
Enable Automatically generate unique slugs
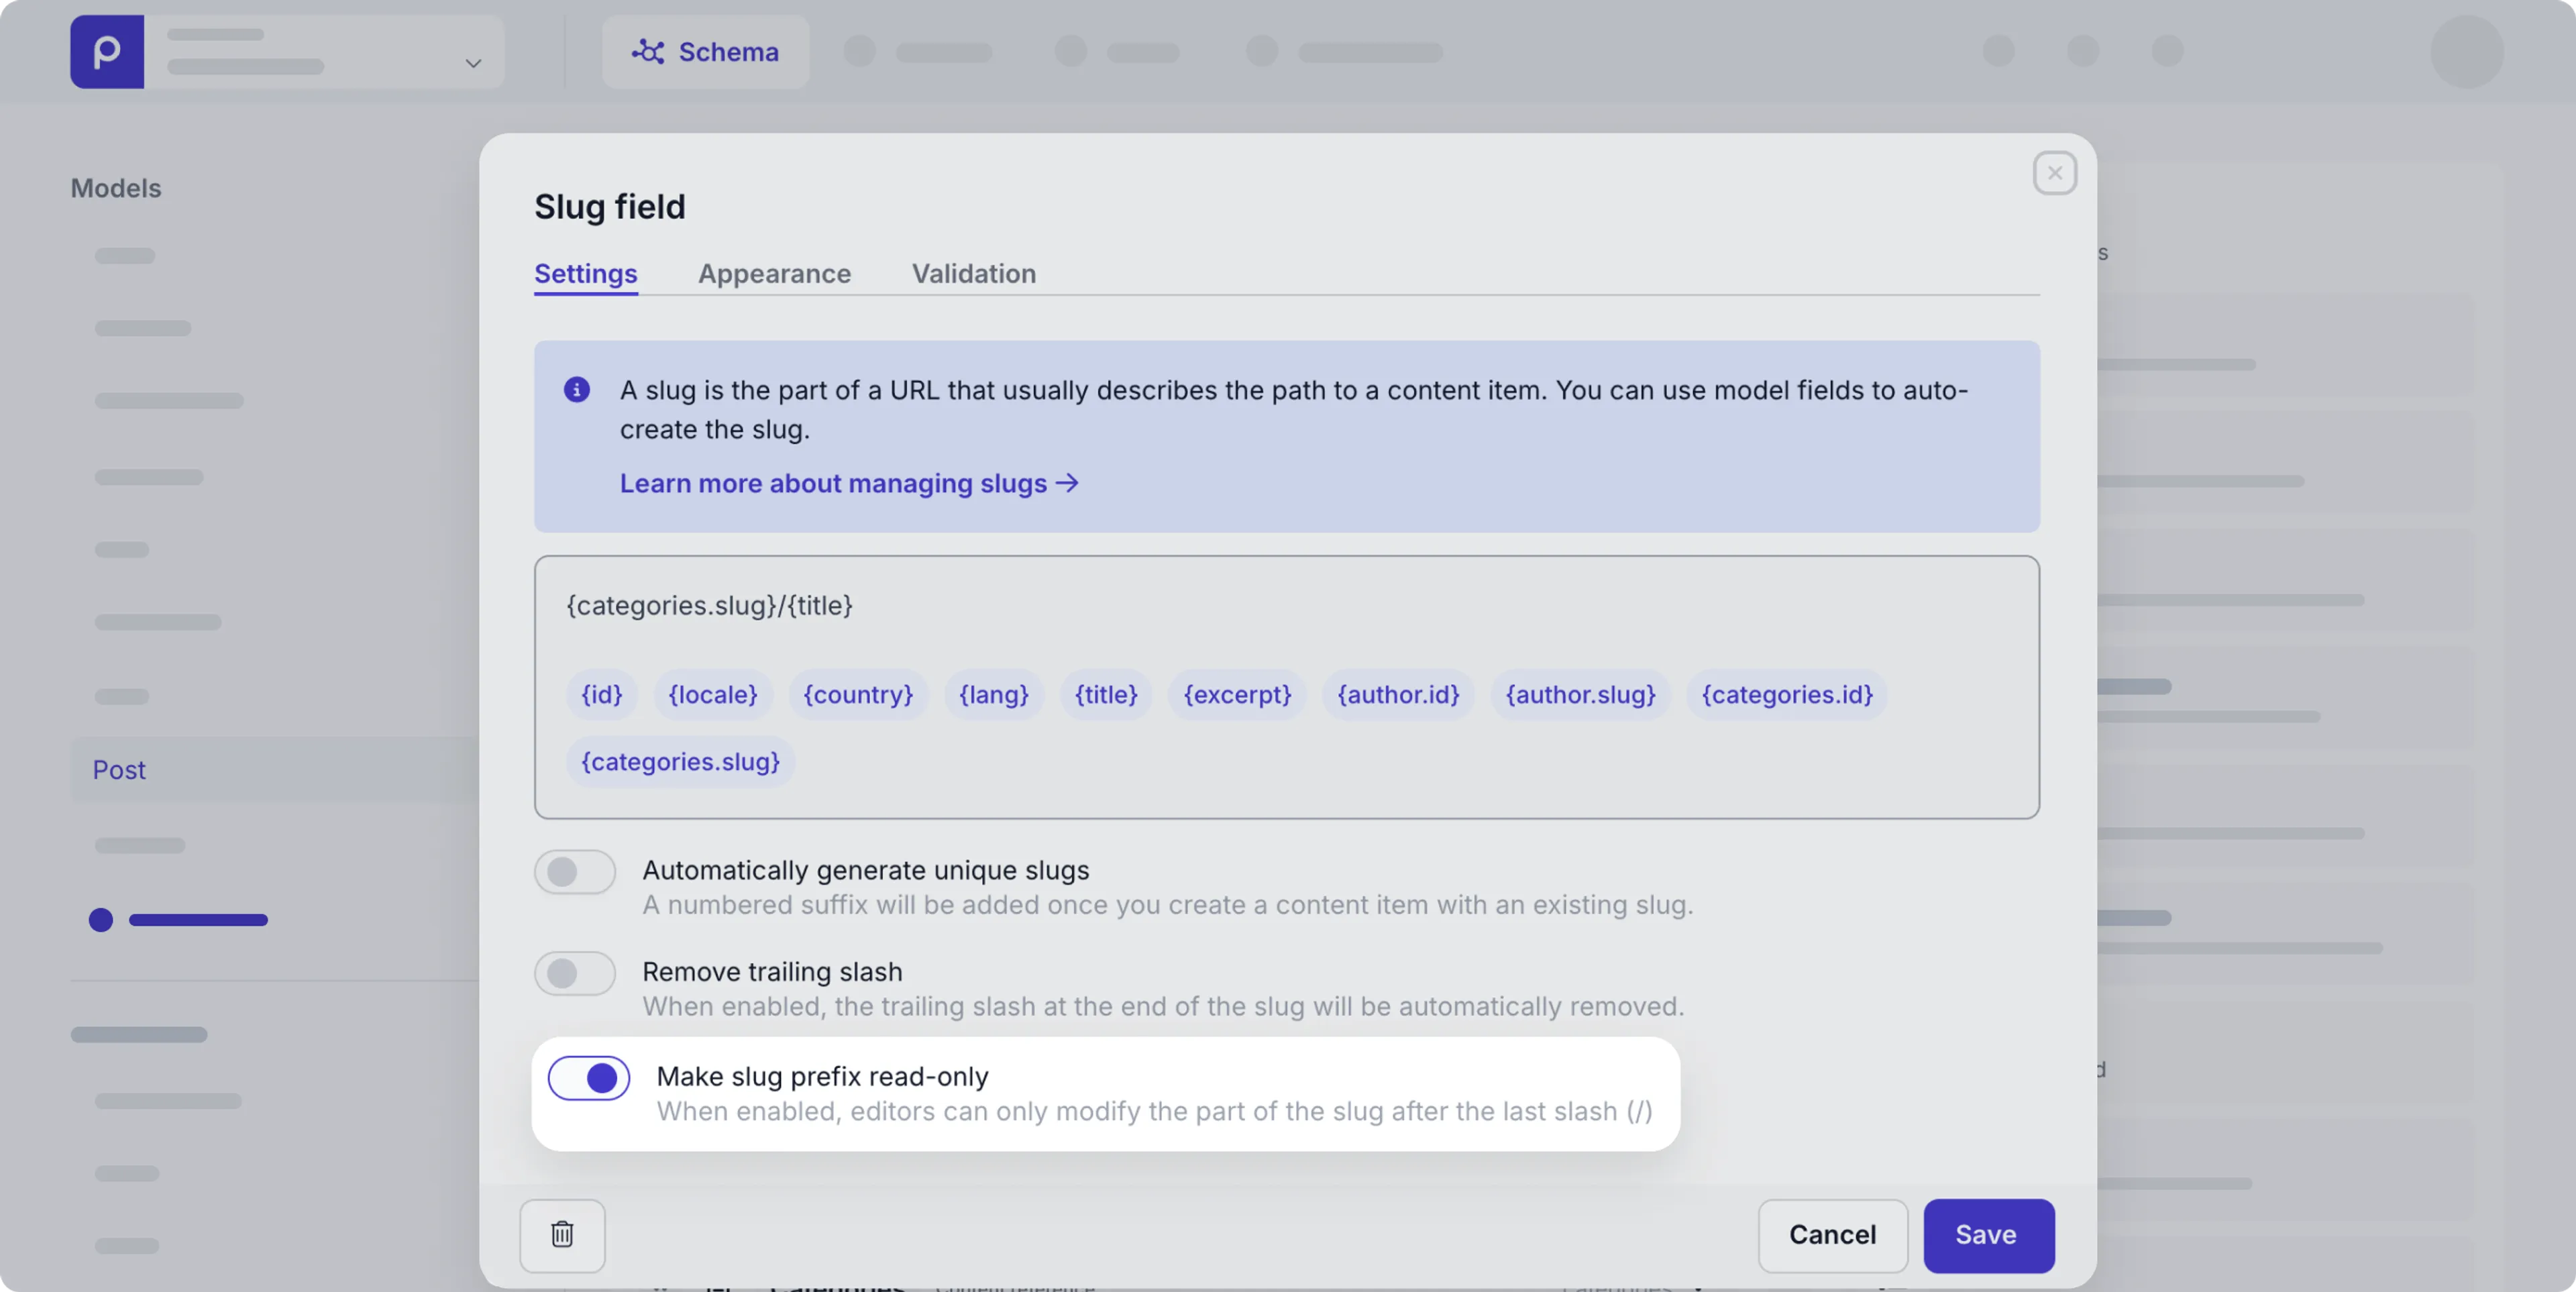pyautogui.click(x=574, y=872)
